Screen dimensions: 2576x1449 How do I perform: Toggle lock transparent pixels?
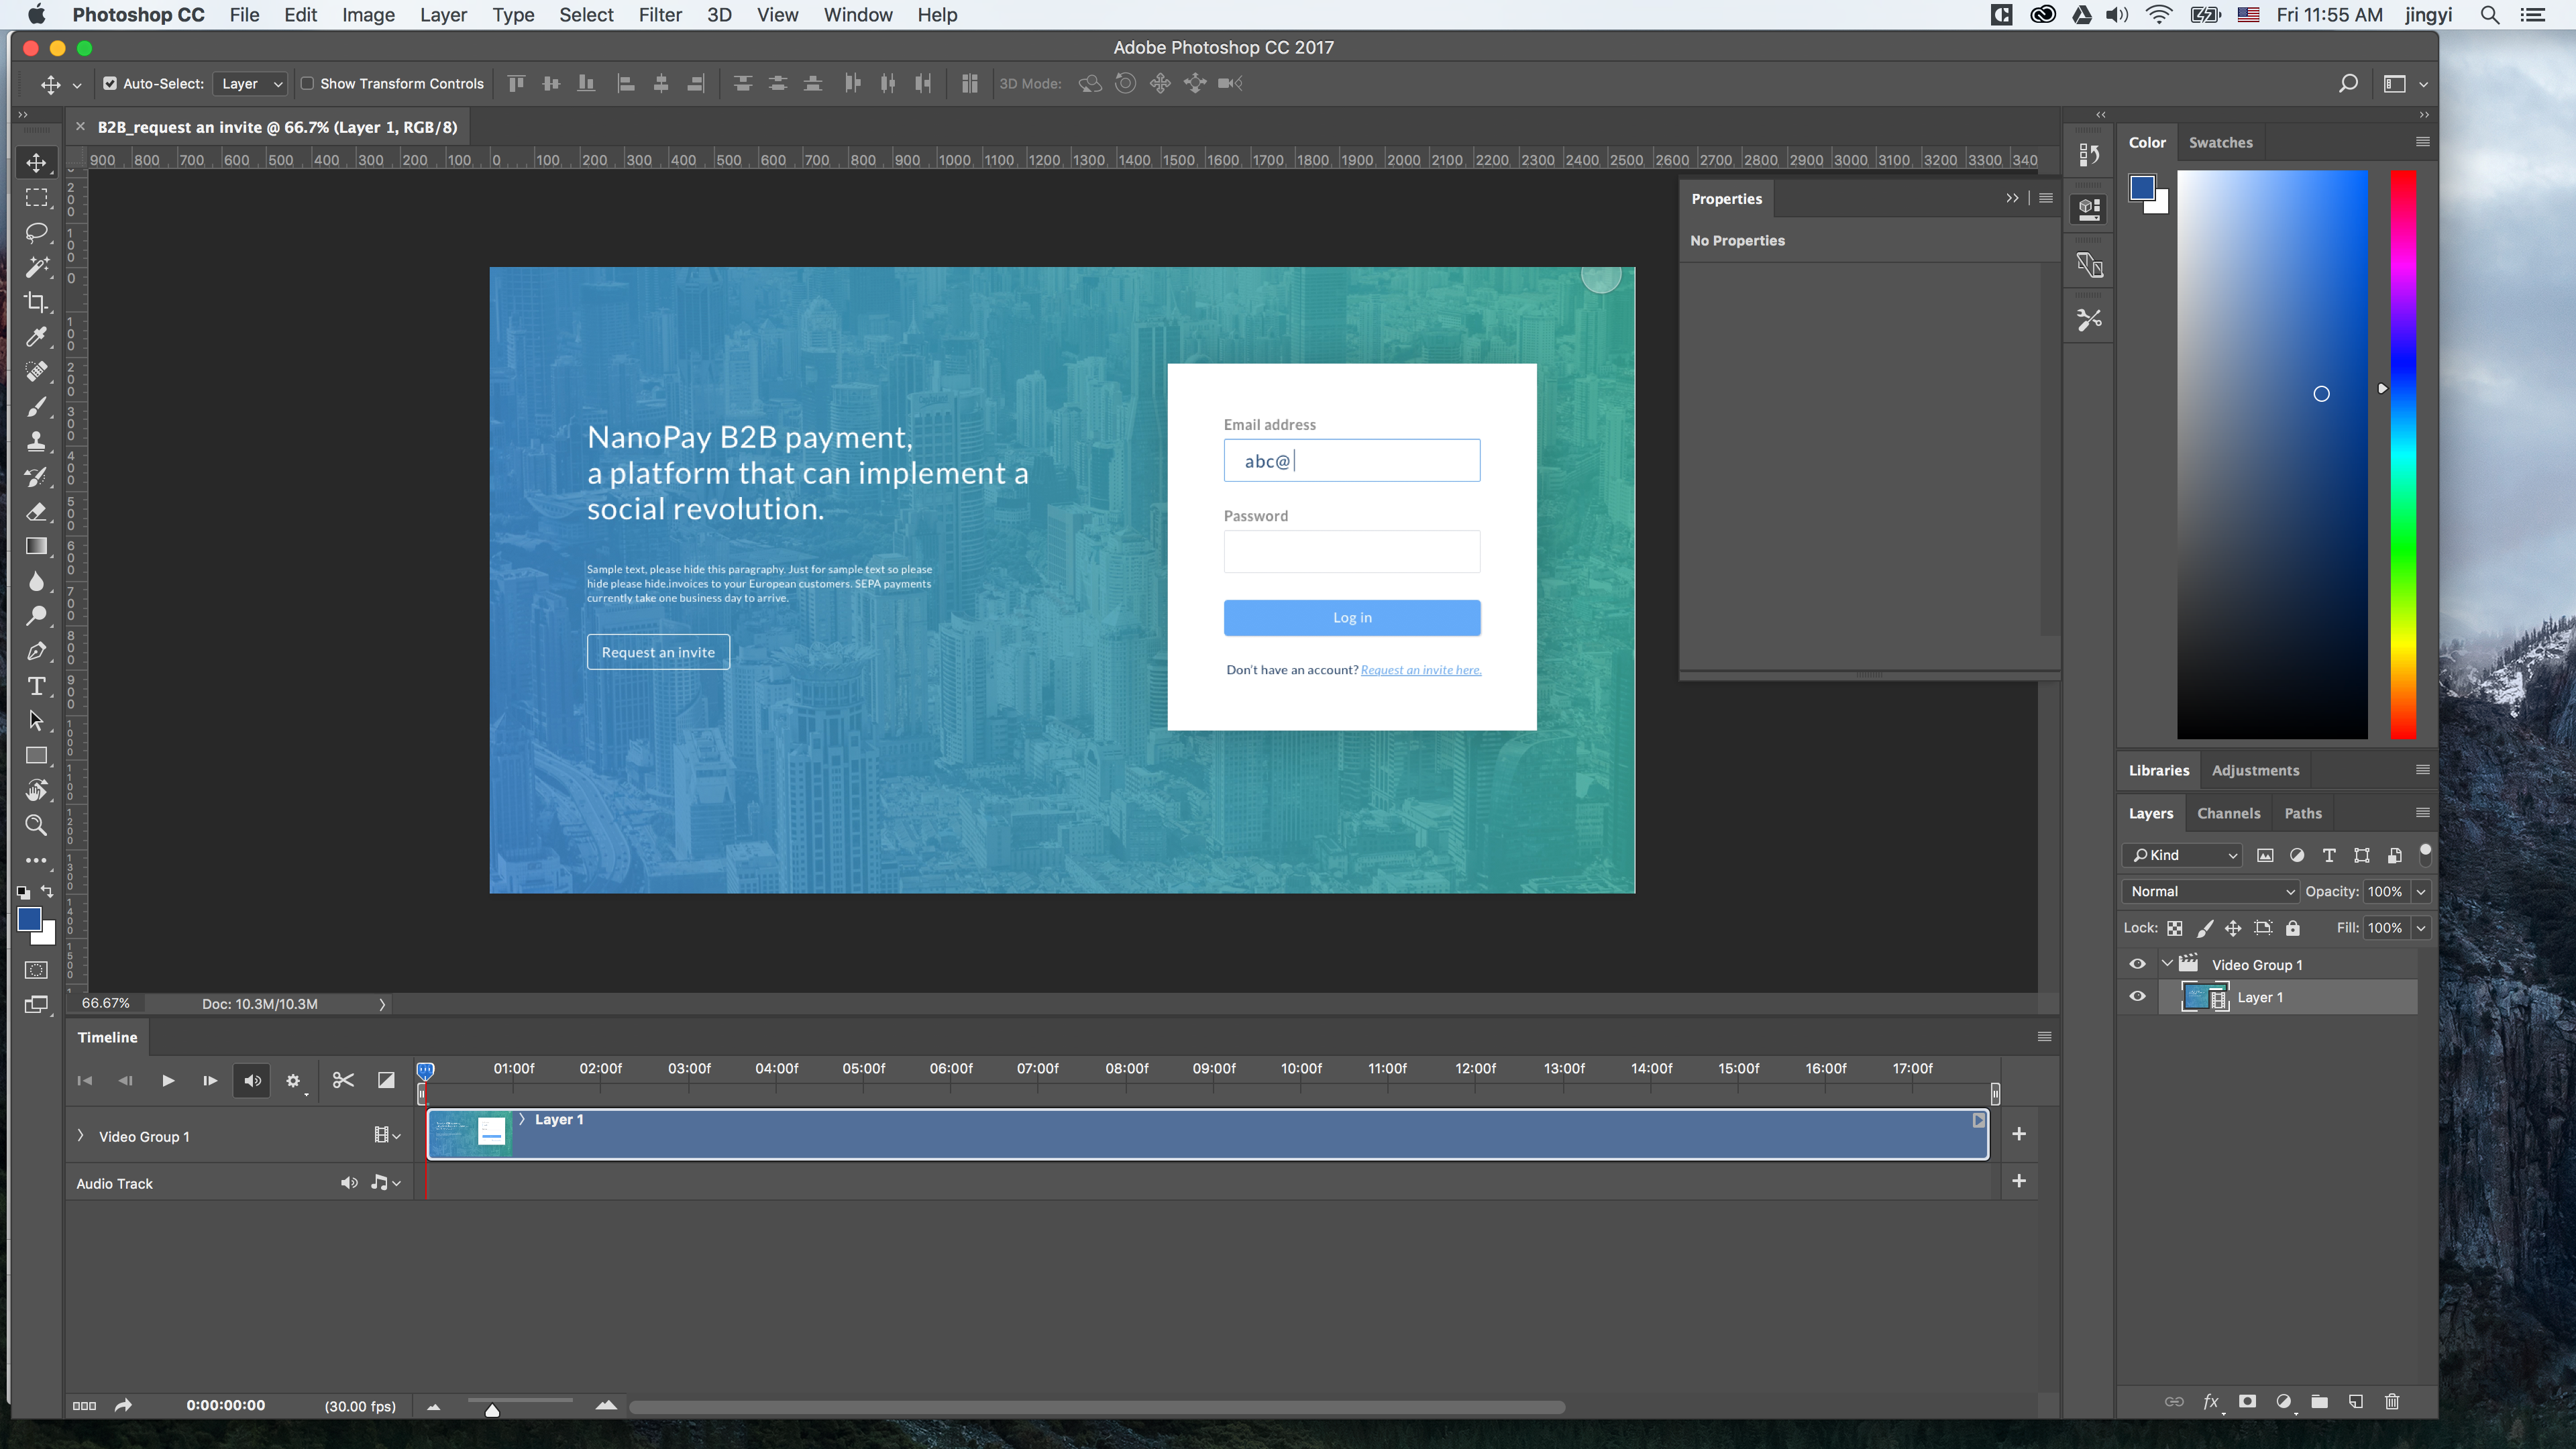click(2174, 928)
